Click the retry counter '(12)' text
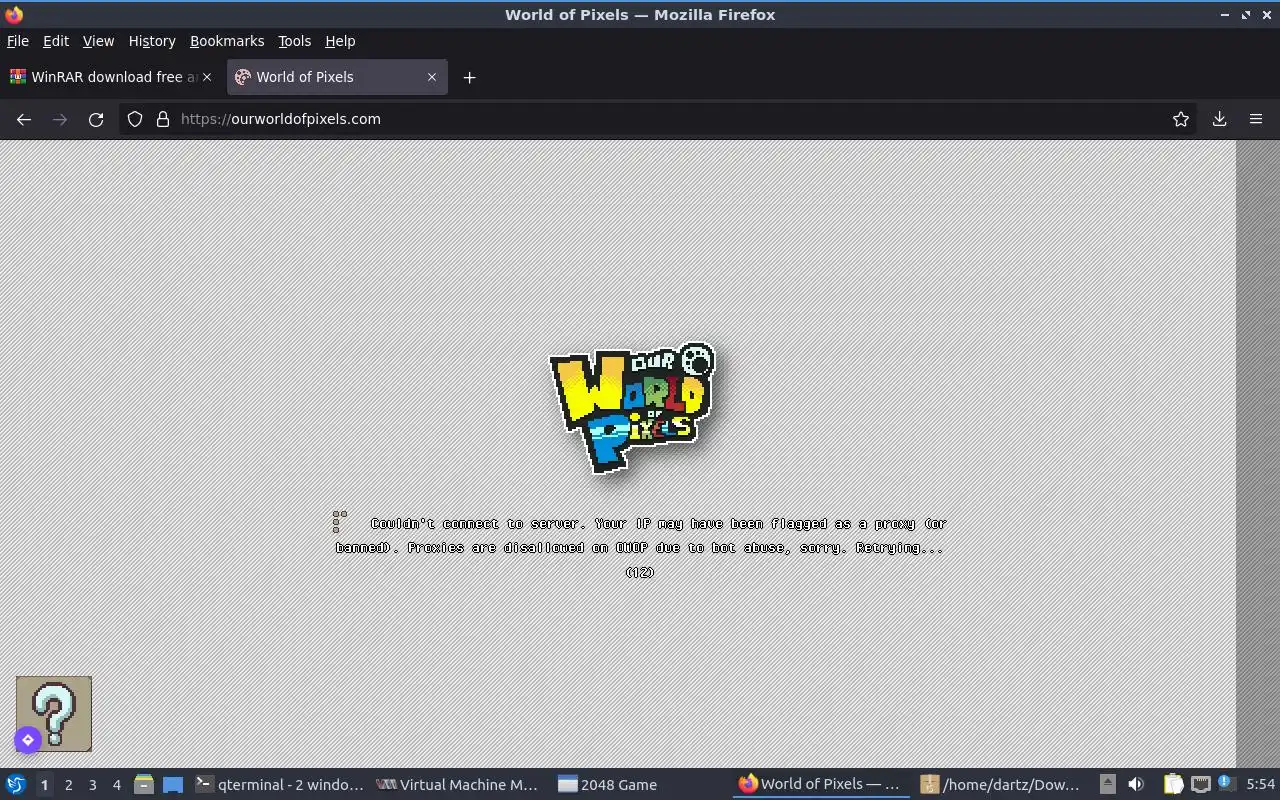This screenshot has width=1280, height=800. pos(640,572)
